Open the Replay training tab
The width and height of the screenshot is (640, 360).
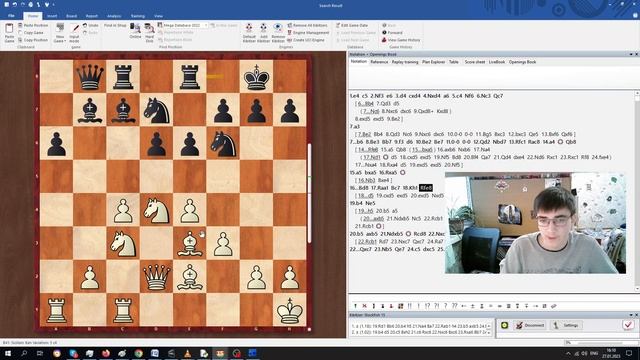point(405,62)
